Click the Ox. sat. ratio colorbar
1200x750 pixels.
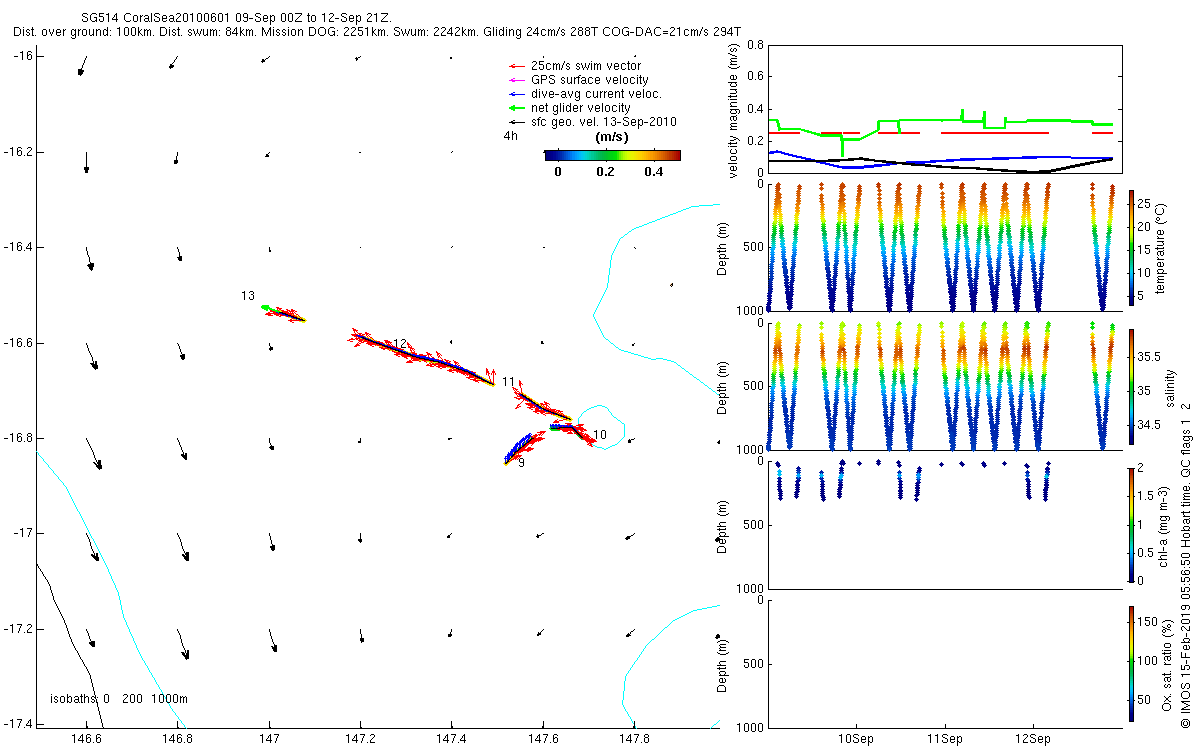[x=1132, y=663]
